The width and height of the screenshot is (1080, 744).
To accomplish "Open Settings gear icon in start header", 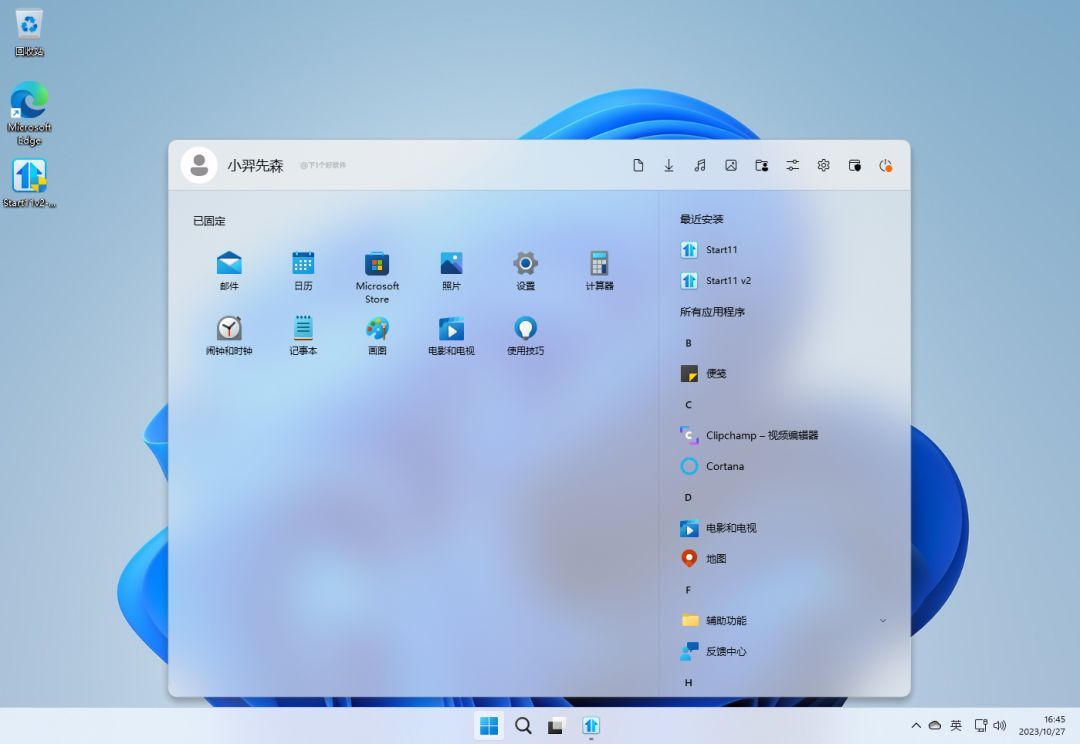I will click(x=824, y=165).
